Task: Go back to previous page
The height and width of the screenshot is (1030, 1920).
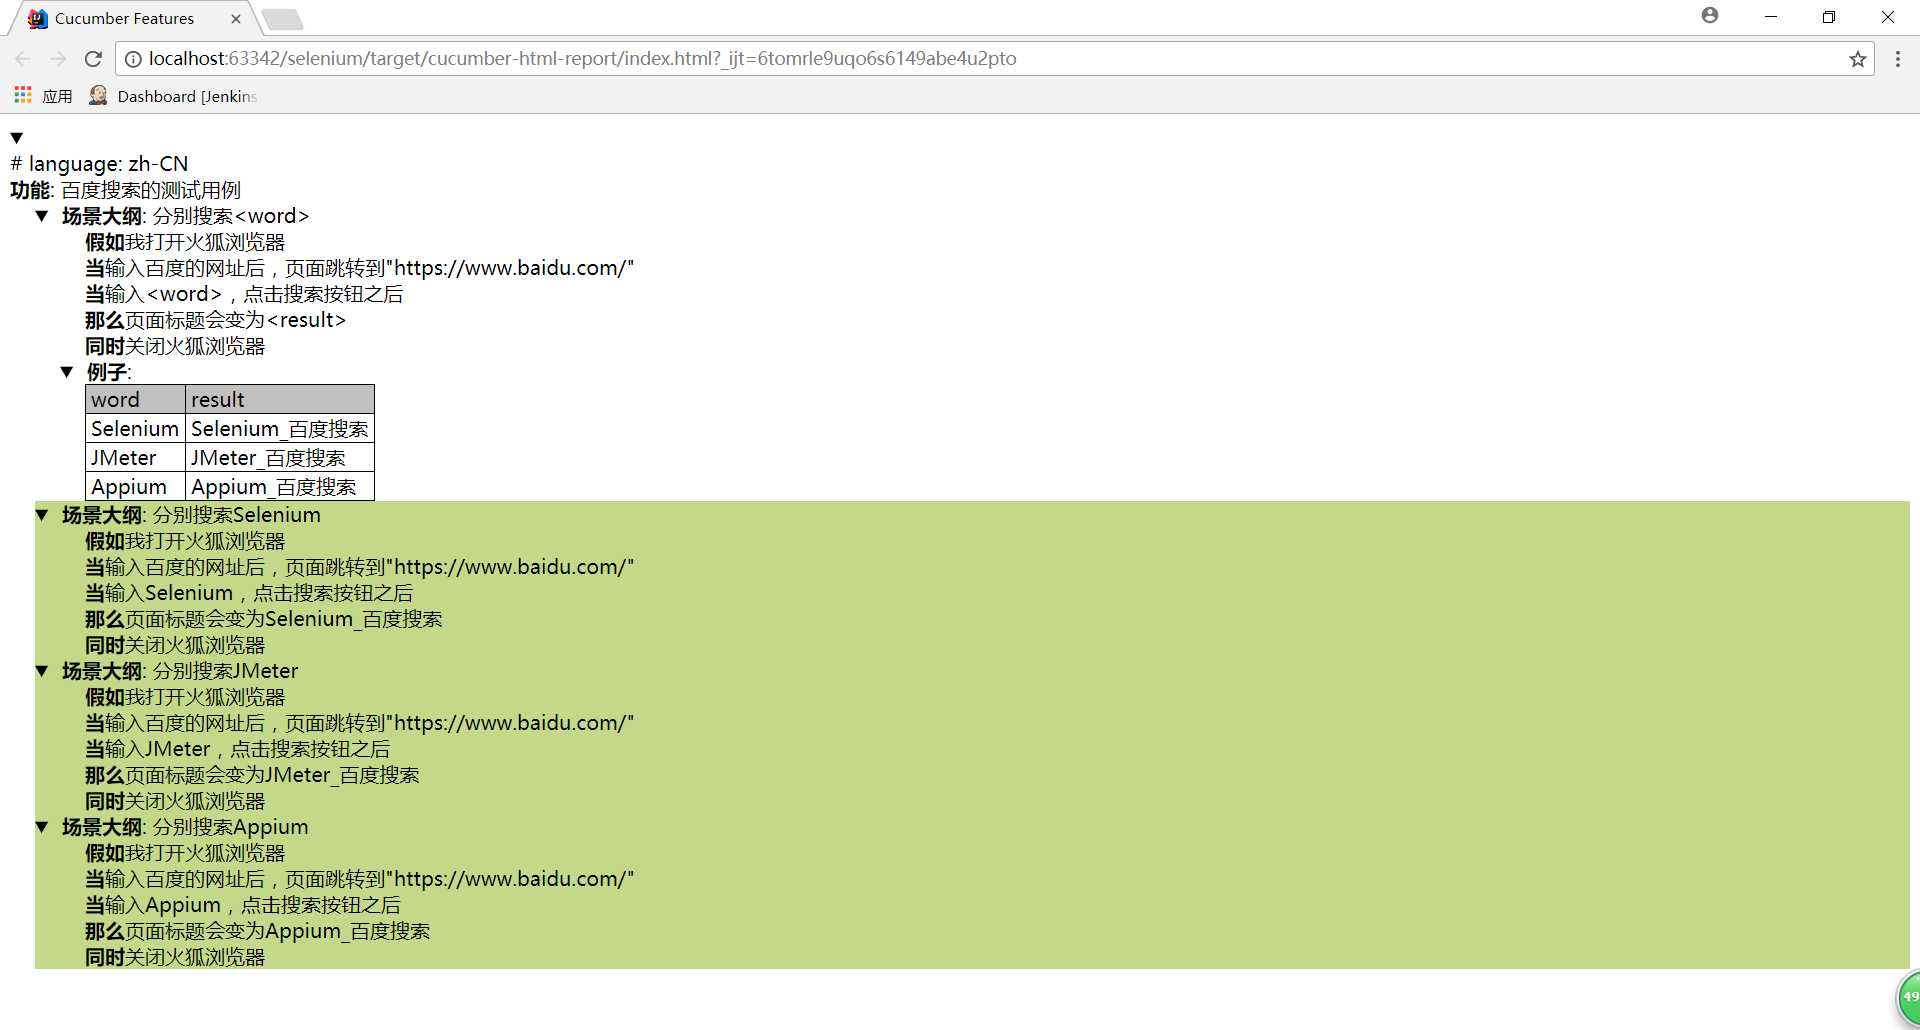Action: click(x=24, y=59)
